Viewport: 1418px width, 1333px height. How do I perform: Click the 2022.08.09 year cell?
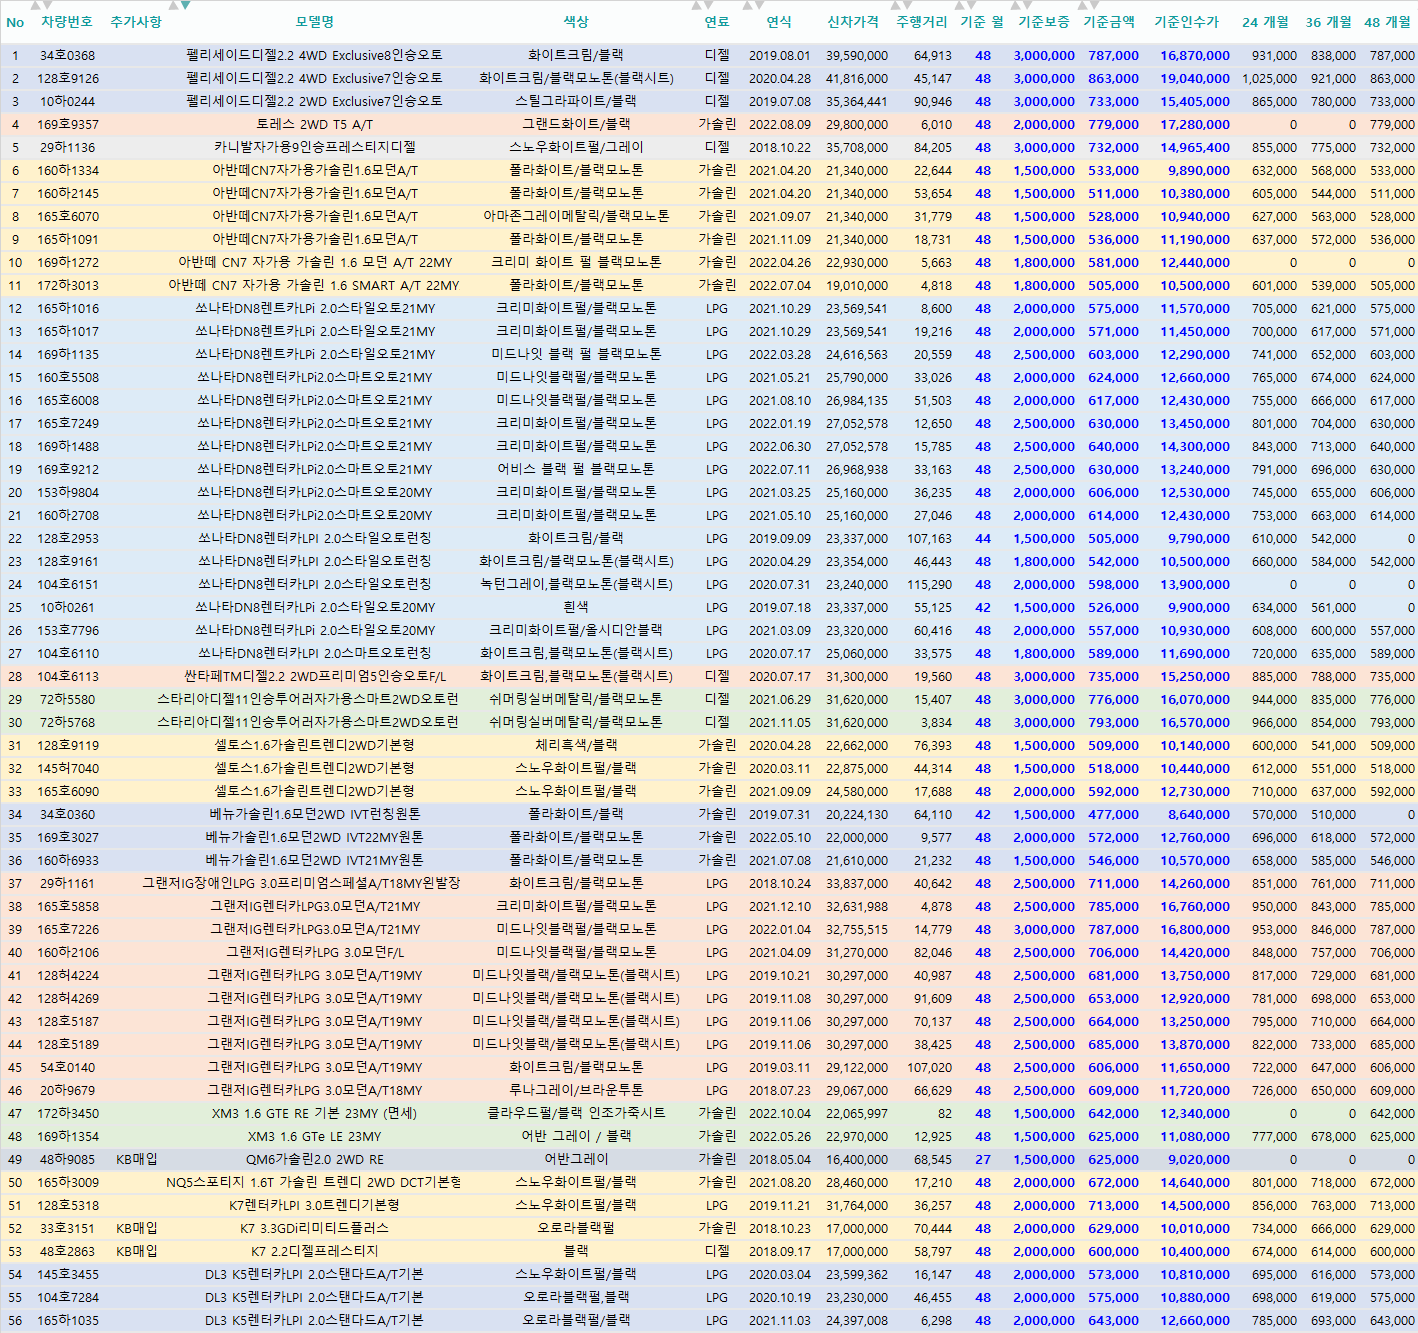click(779, 125)
